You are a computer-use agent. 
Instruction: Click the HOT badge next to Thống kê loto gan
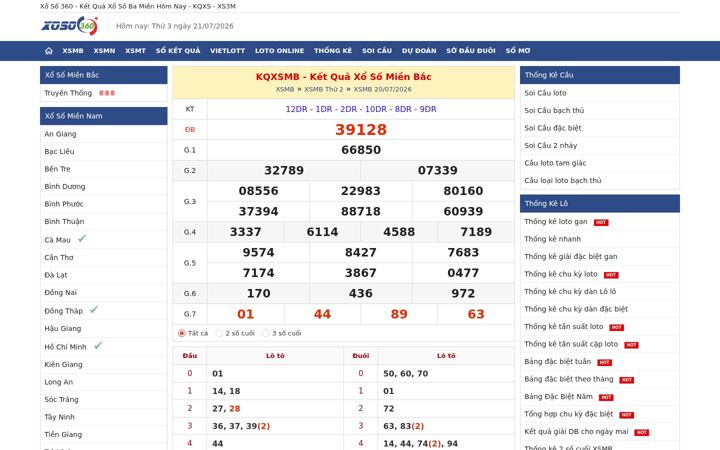coord(601,222)
